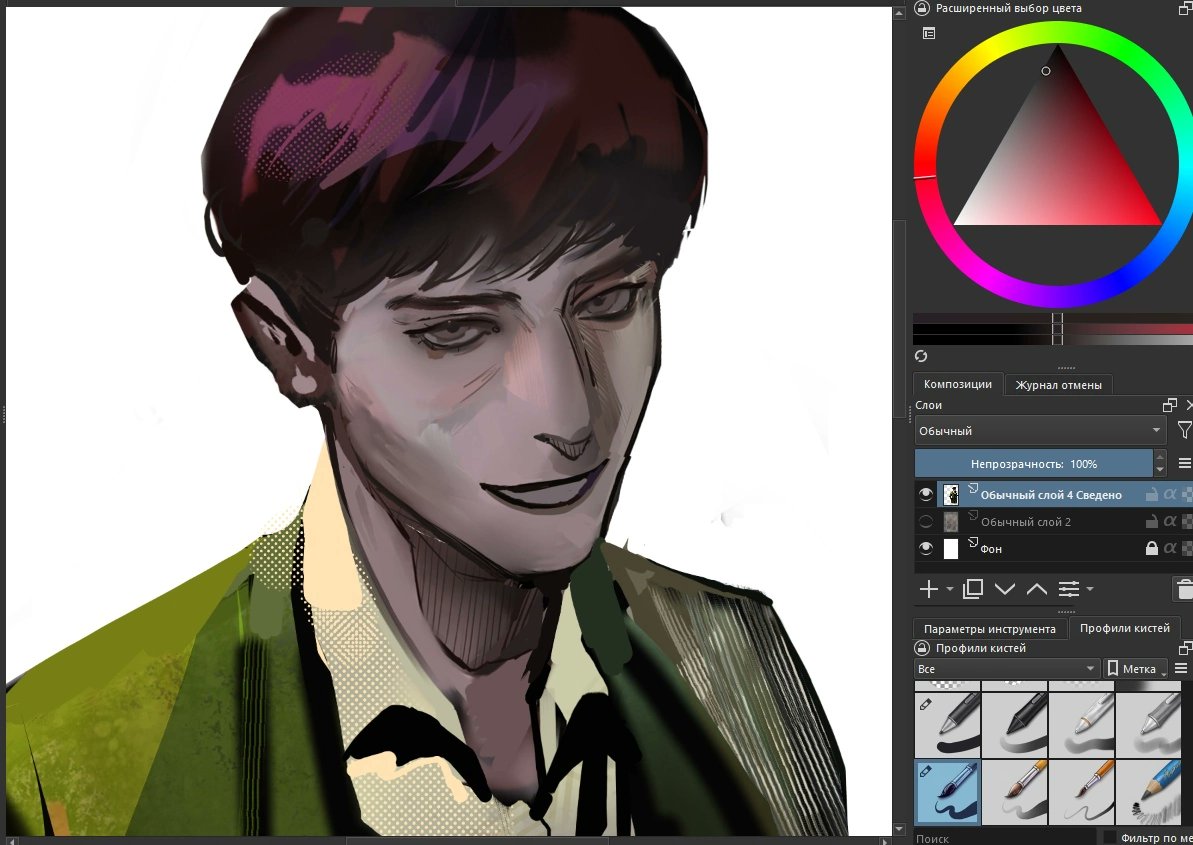Open the Все brush preset filter dropdown
This screenshot has width=1193, height=845.
(1005, 668)
